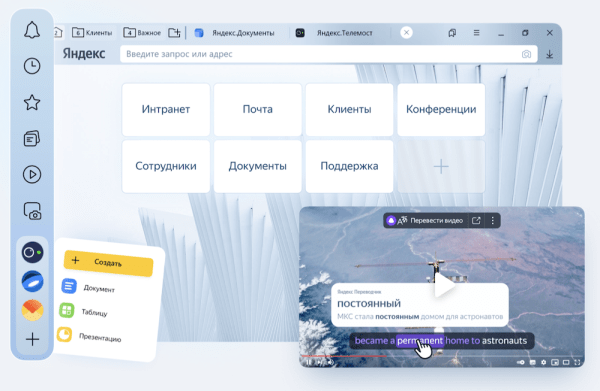
Task: Click the yellow Создать button
Action: click(109, 262)
